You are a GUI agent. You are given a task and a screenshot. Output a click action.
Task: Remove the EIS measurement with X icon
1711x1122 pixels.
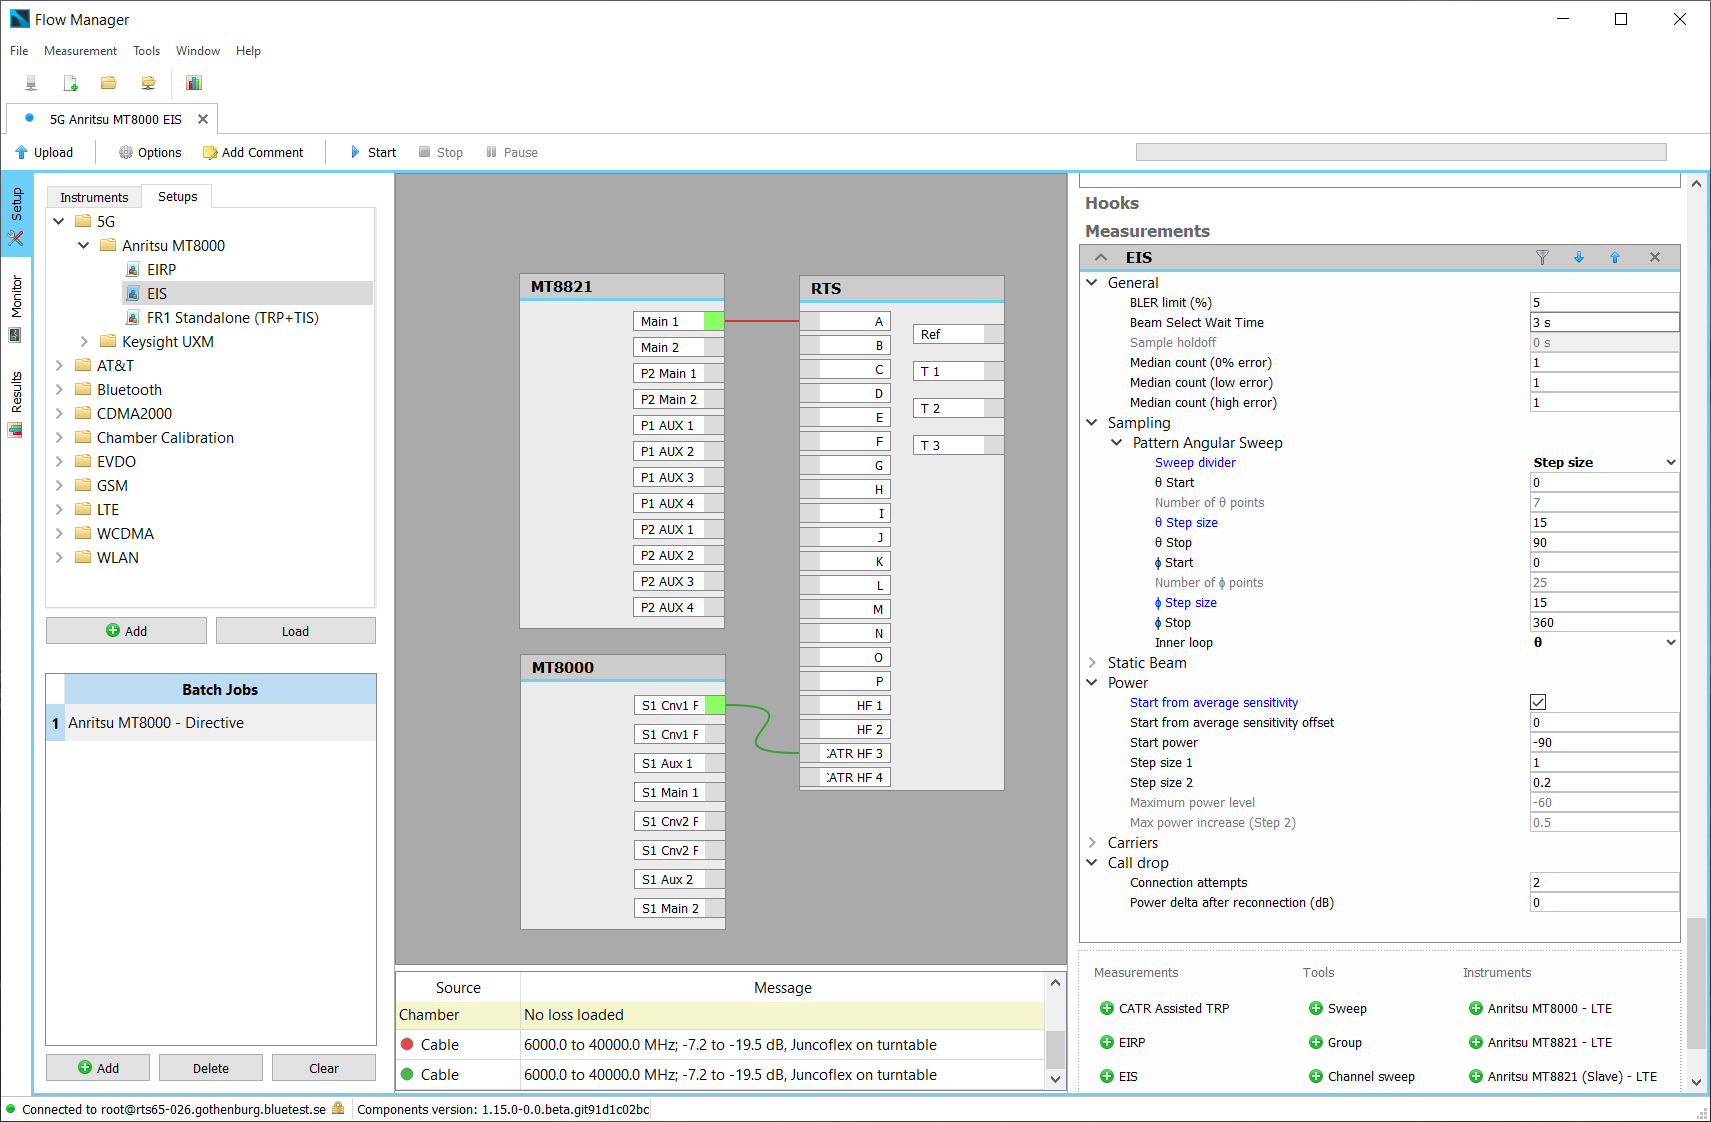point(1655,257)
